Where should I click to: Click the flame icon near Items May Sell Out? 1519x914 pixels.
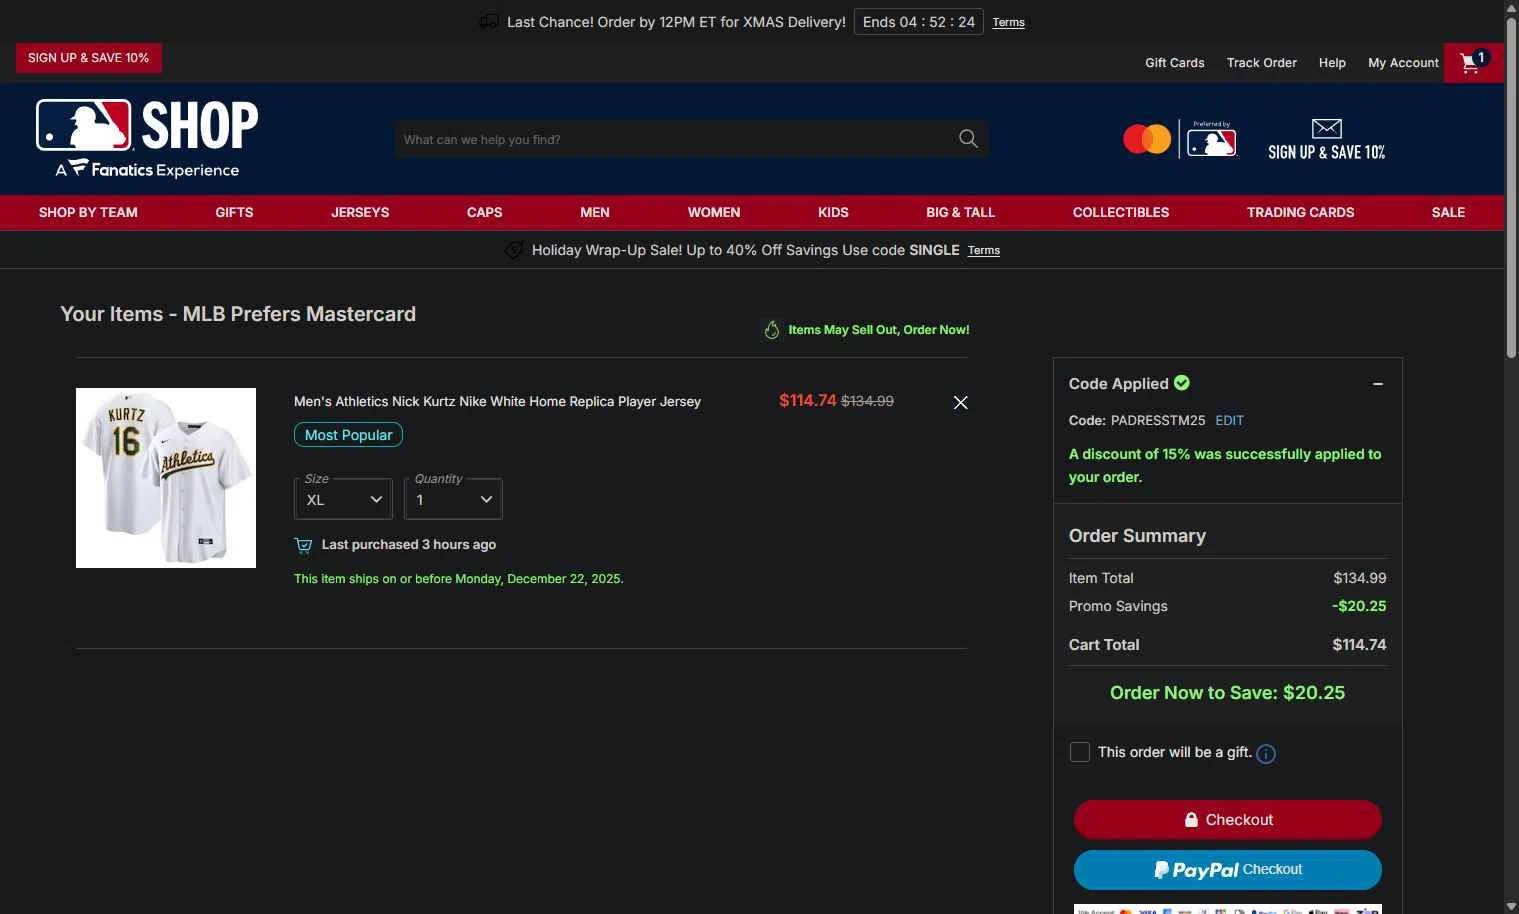(x=772, y=330)
